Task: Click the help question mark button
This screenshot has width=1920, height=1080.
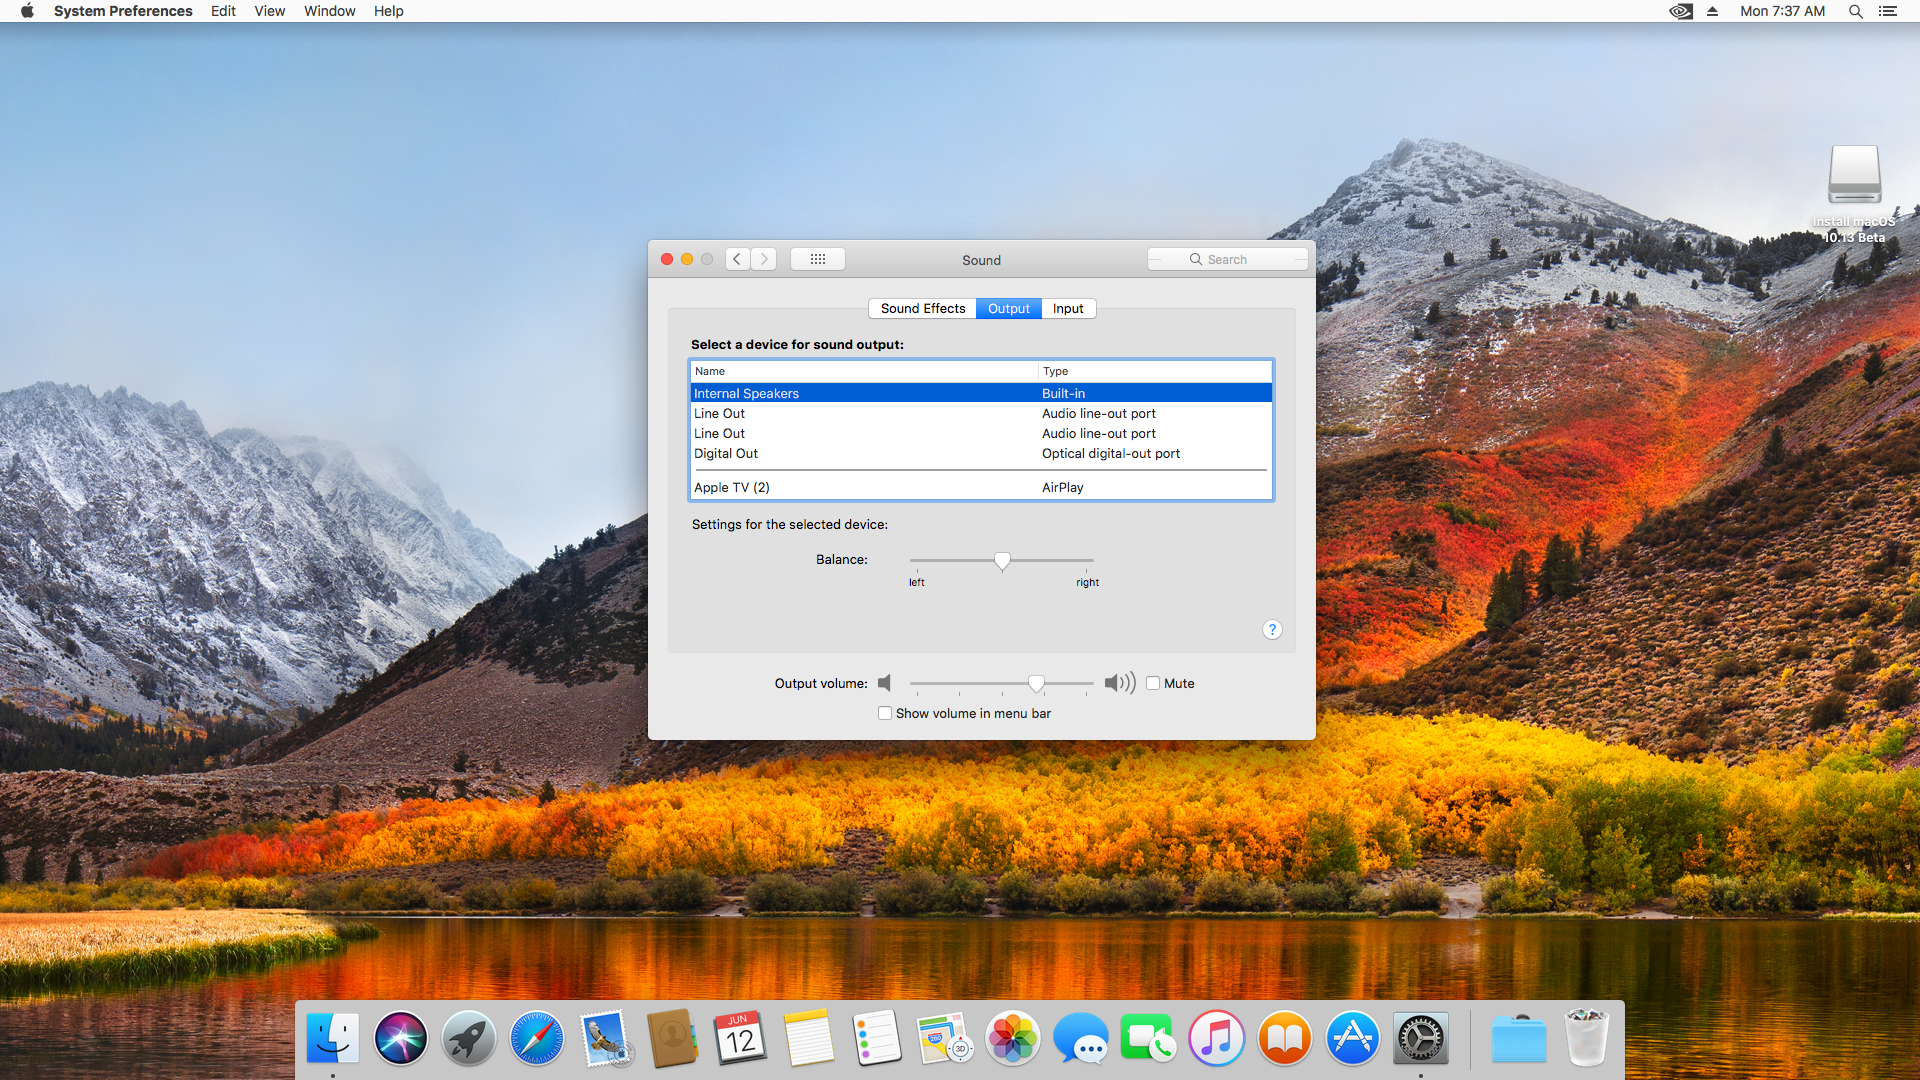Action: point(1271,629)
